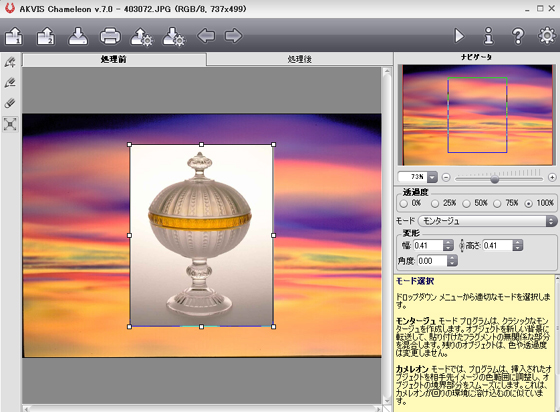Viewport: 560px width, 412px height.
Task: Click the ナビゲータ panel title
Action: (476, 57)
